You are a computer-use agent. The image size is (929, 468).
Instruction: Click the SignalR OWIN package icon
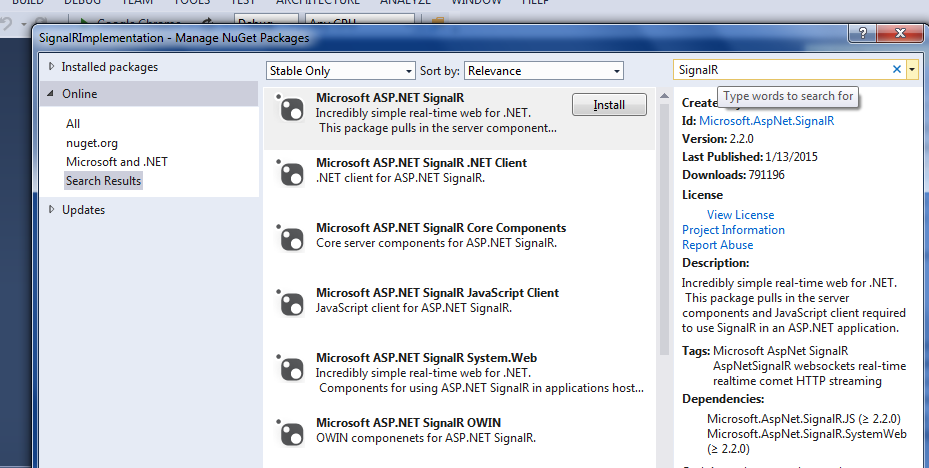(290, 434)
